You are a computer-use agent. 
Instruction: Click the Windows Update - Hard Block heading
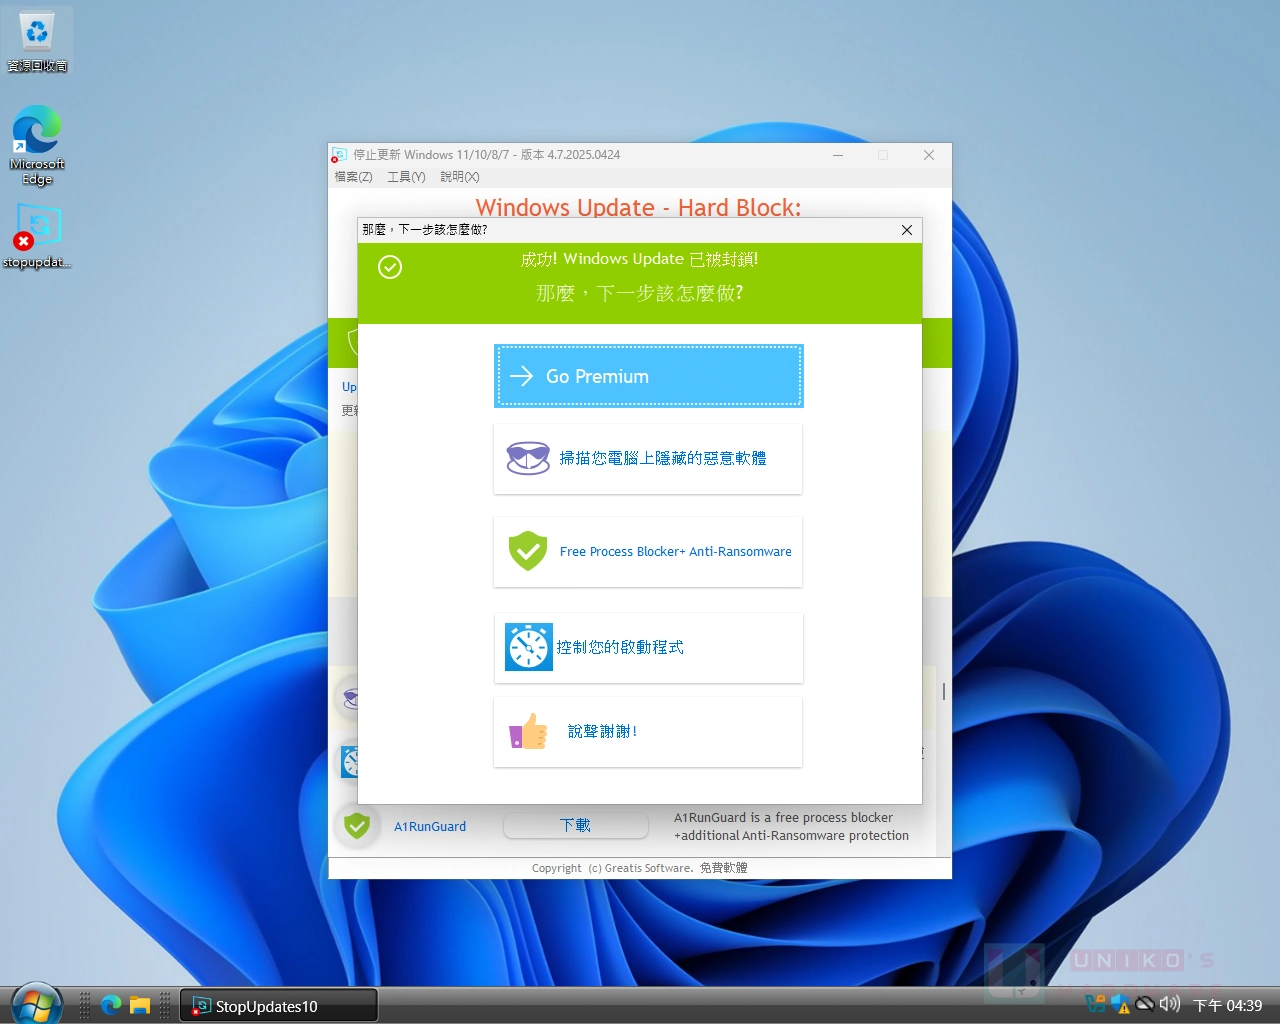click(x=638, y=207)
